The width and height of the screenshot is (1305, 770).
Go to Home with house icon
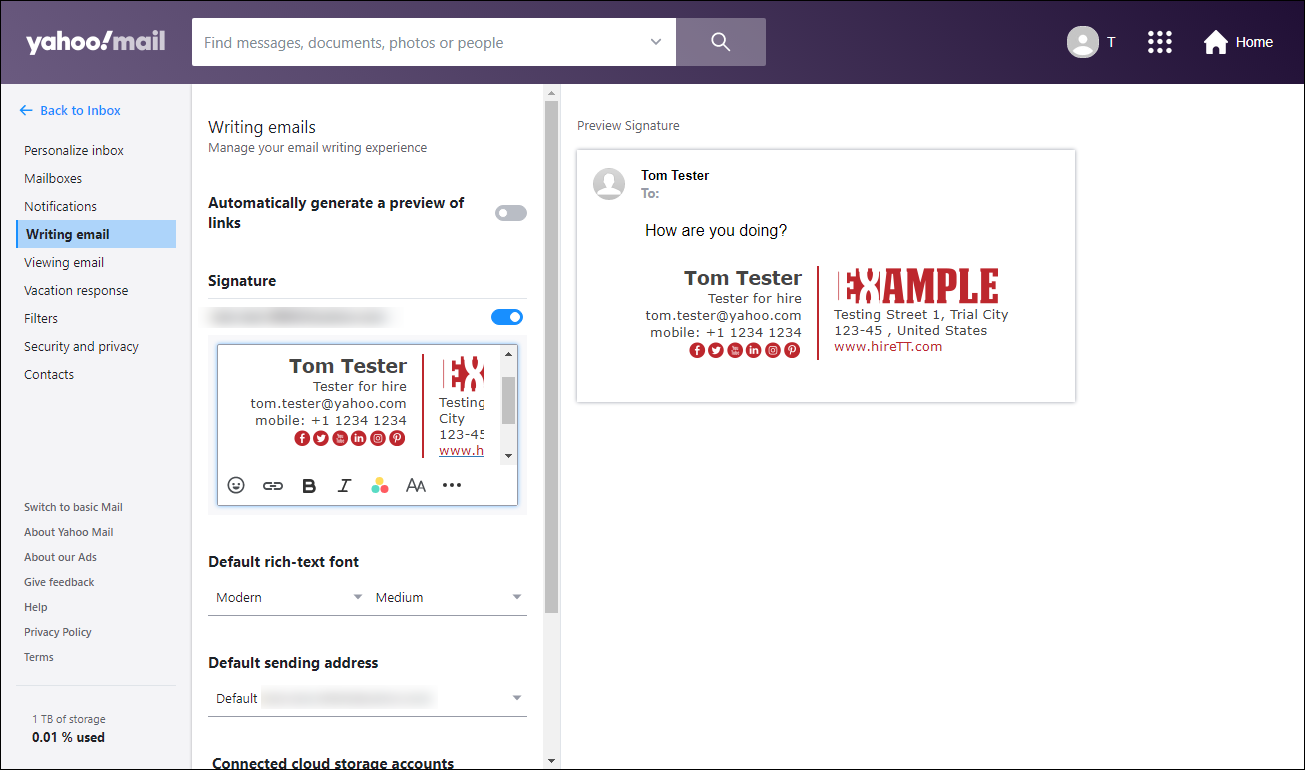1238,42
